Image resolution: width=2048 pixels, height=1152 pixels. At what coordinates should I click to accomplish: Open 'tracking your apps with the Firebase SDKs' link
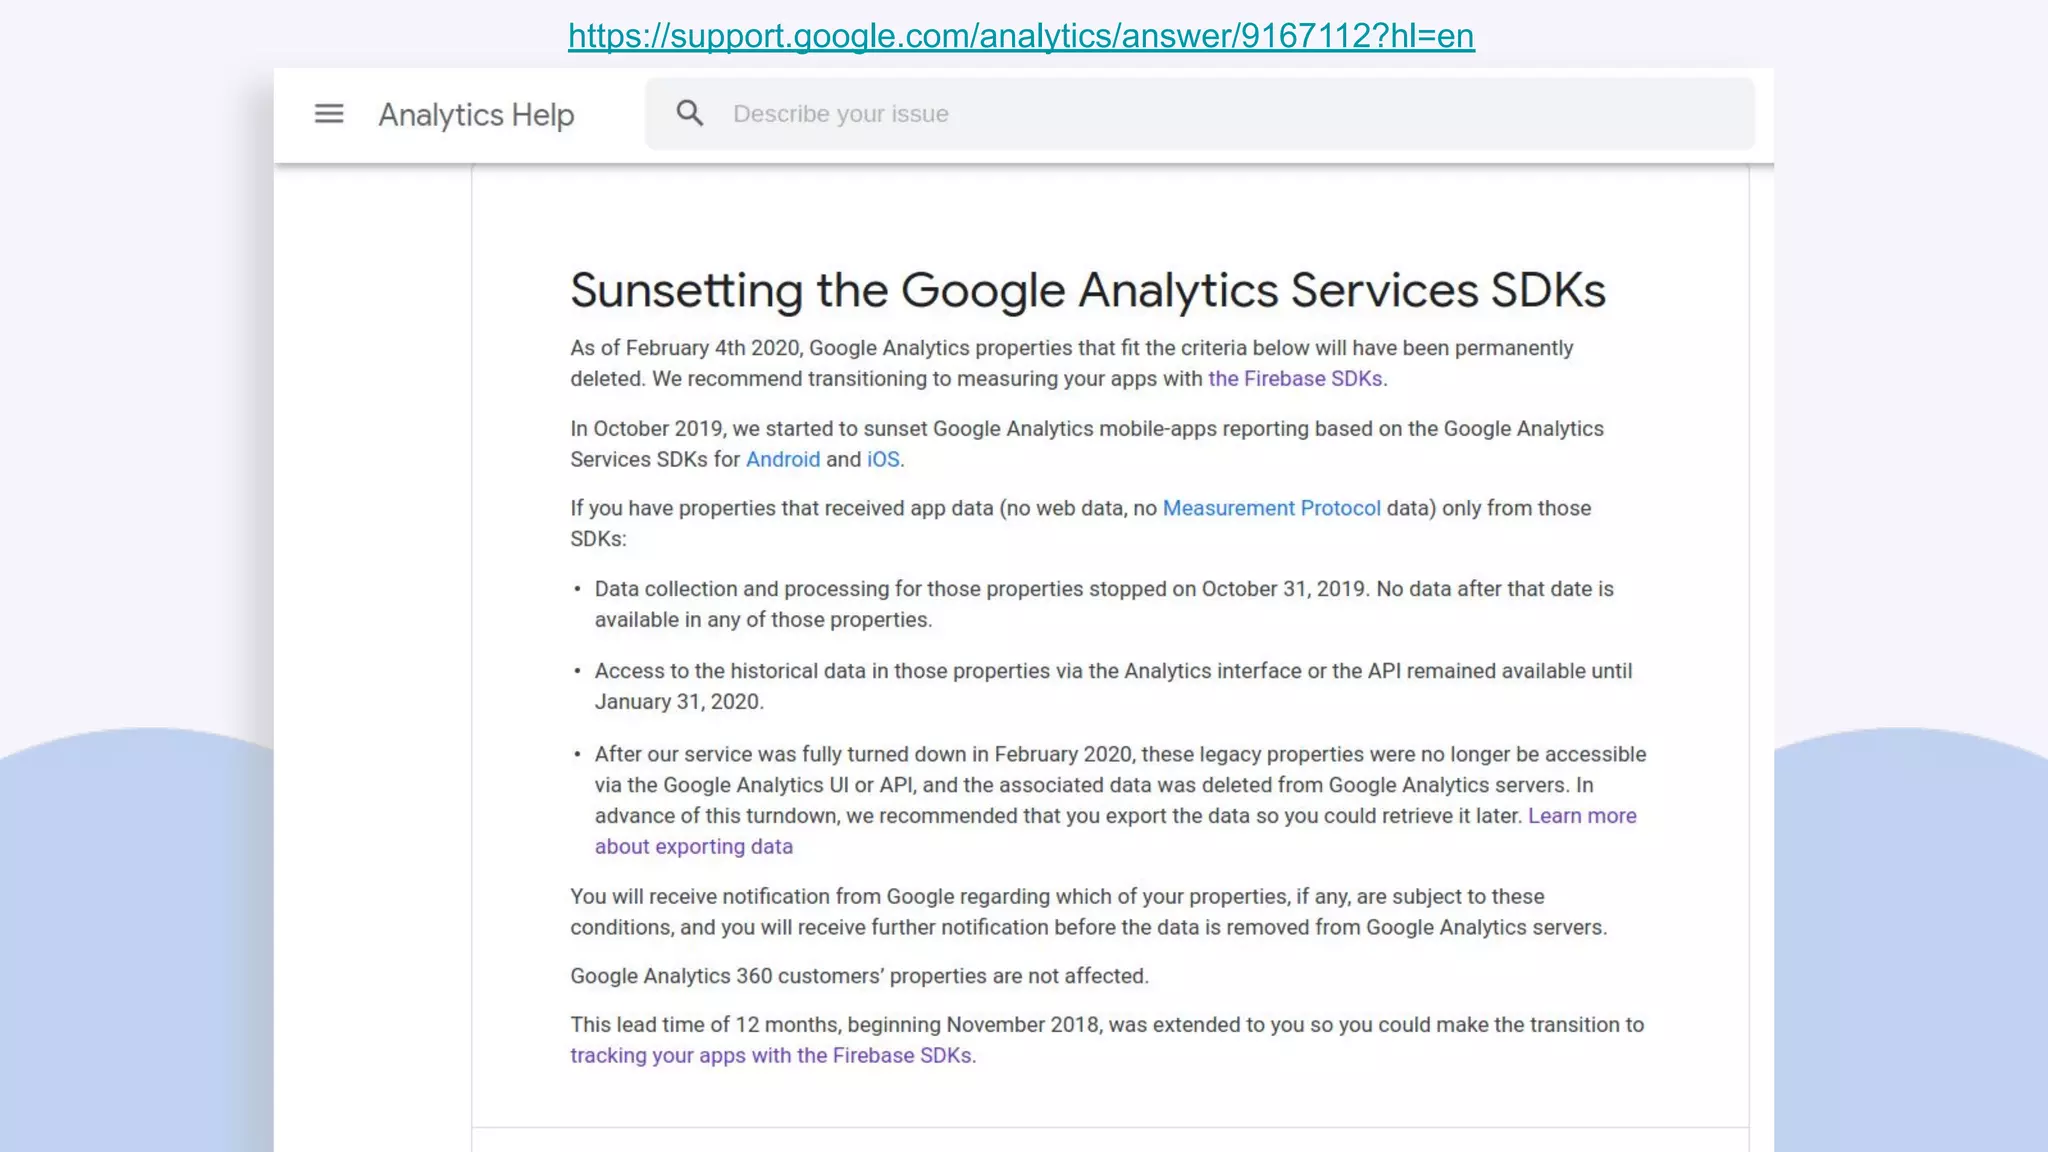click(770, 1056)
